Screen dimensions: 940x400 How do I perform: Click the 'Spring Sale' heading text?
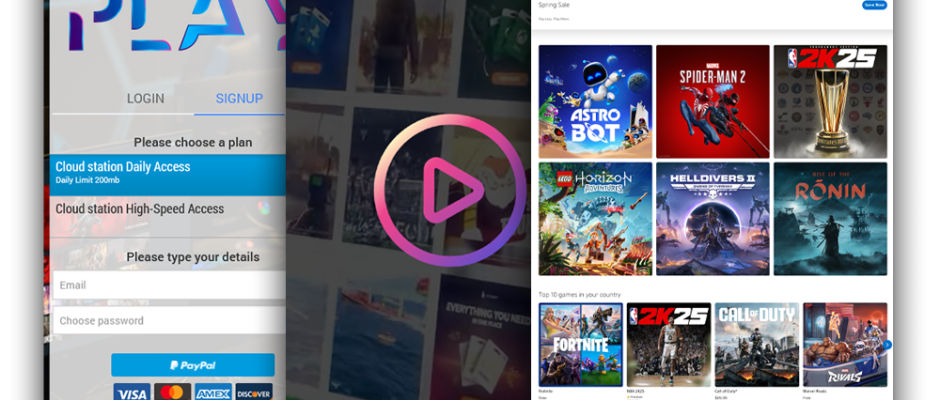click(x=554, y=5)
